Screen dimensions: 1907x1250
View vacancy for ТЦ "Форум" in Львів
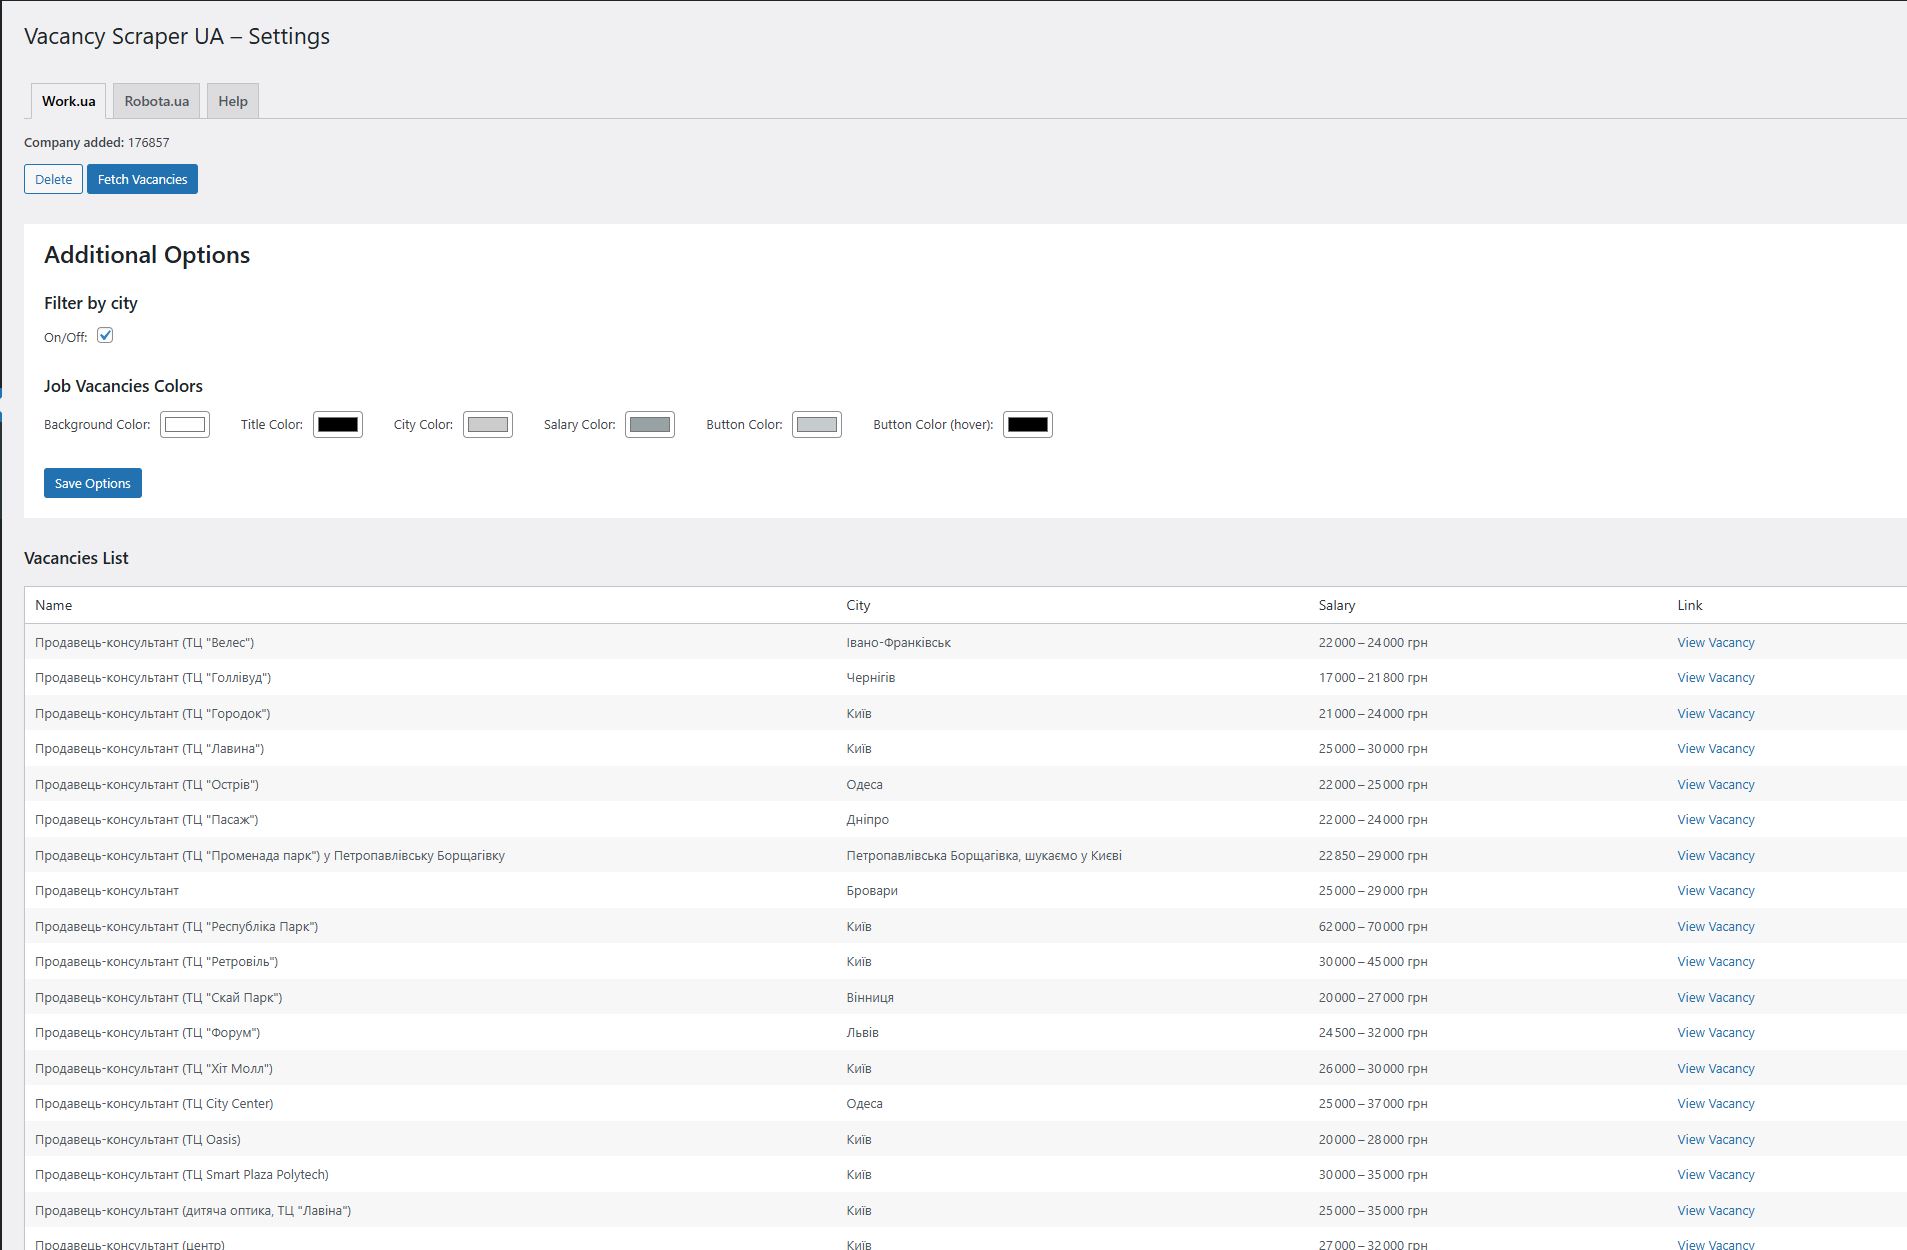tap(1715, 1033)
